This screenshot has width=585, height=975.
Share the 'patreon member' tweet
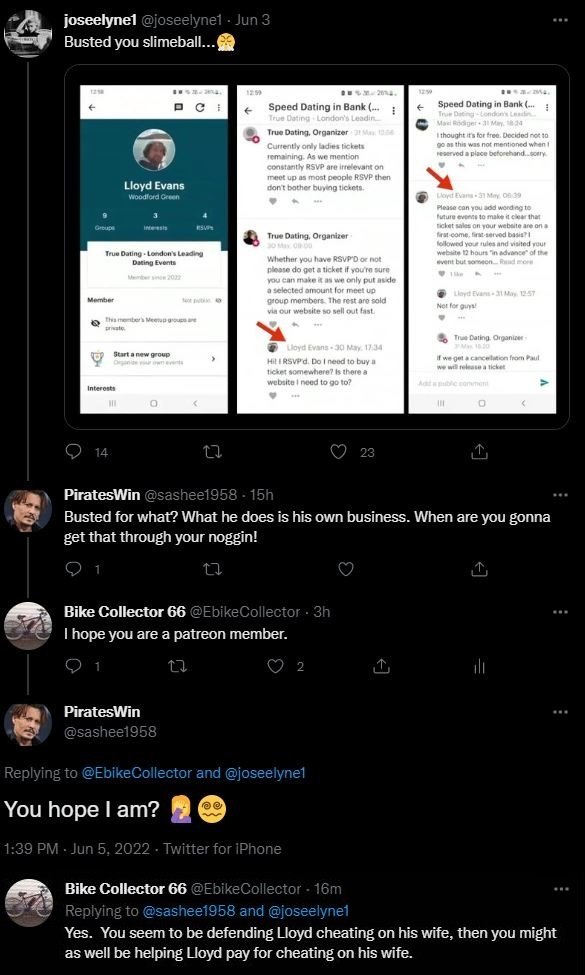(380, 667)
